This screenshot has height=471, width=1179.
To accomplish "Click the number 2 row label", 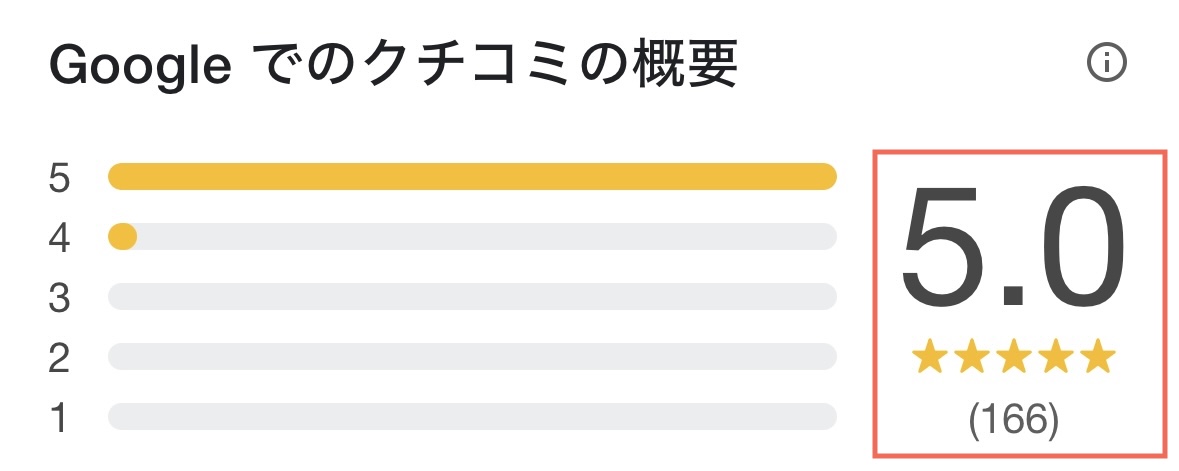I will tap(59, 359).
